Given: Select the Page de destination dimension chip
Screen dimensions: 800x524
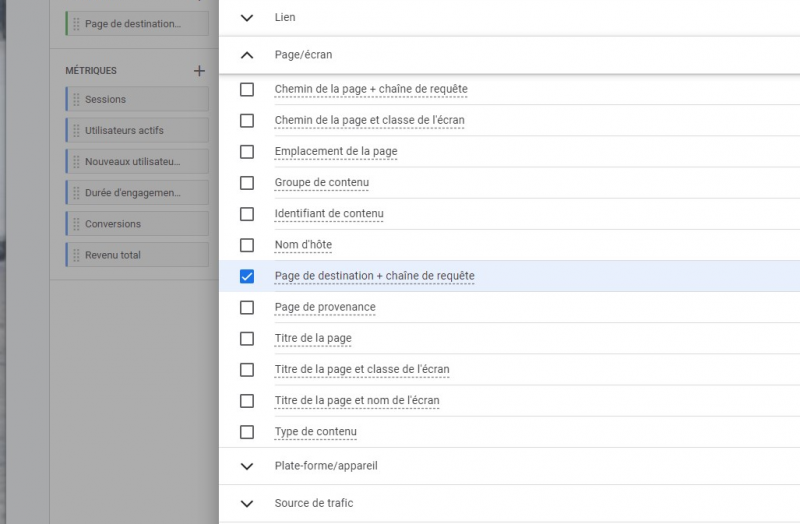Looking at the screenshot, I should click(x=137, y=24).
